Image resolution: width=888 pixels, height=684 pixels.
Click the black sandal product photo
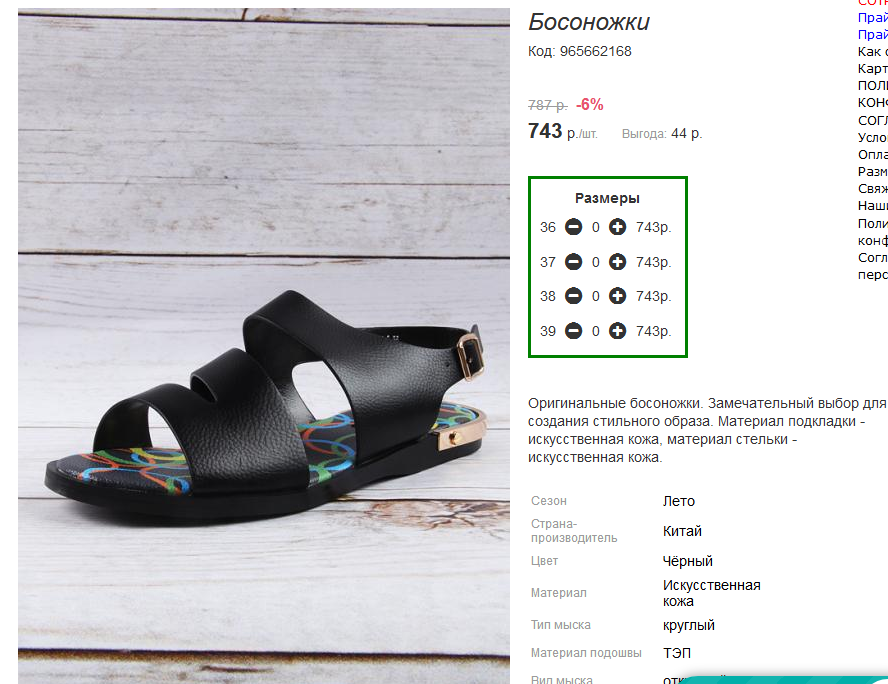264,346
